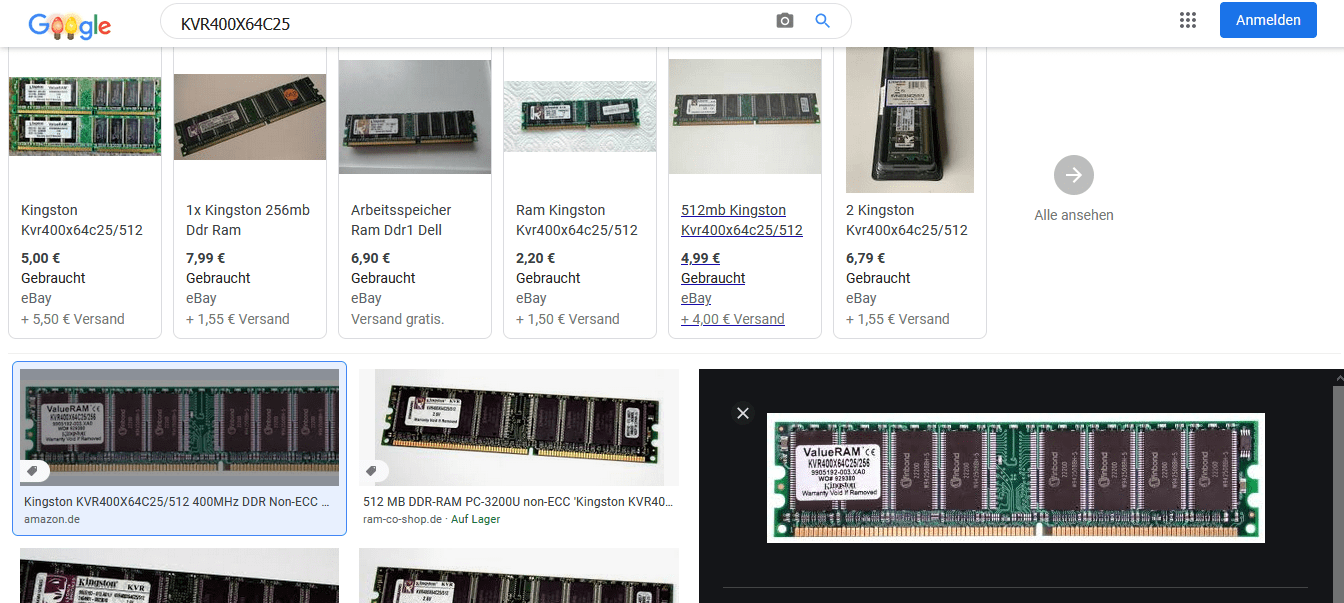This screenshot has height=603, width=1344.
Task: Click the 6,90 € listing product photo
Action: (415, 117)
